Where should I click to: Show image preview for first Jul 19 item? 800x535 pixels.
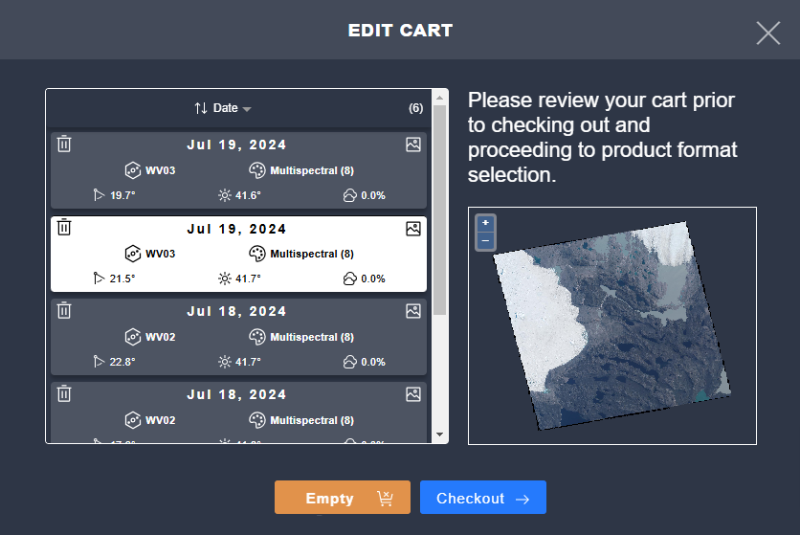413,144
